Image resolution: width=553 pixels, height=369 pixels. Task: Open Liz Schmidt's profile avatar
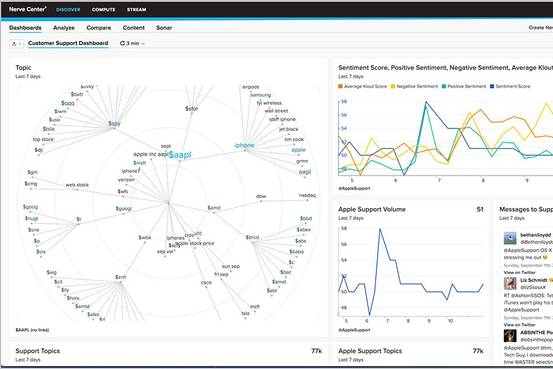pos(510,283)
